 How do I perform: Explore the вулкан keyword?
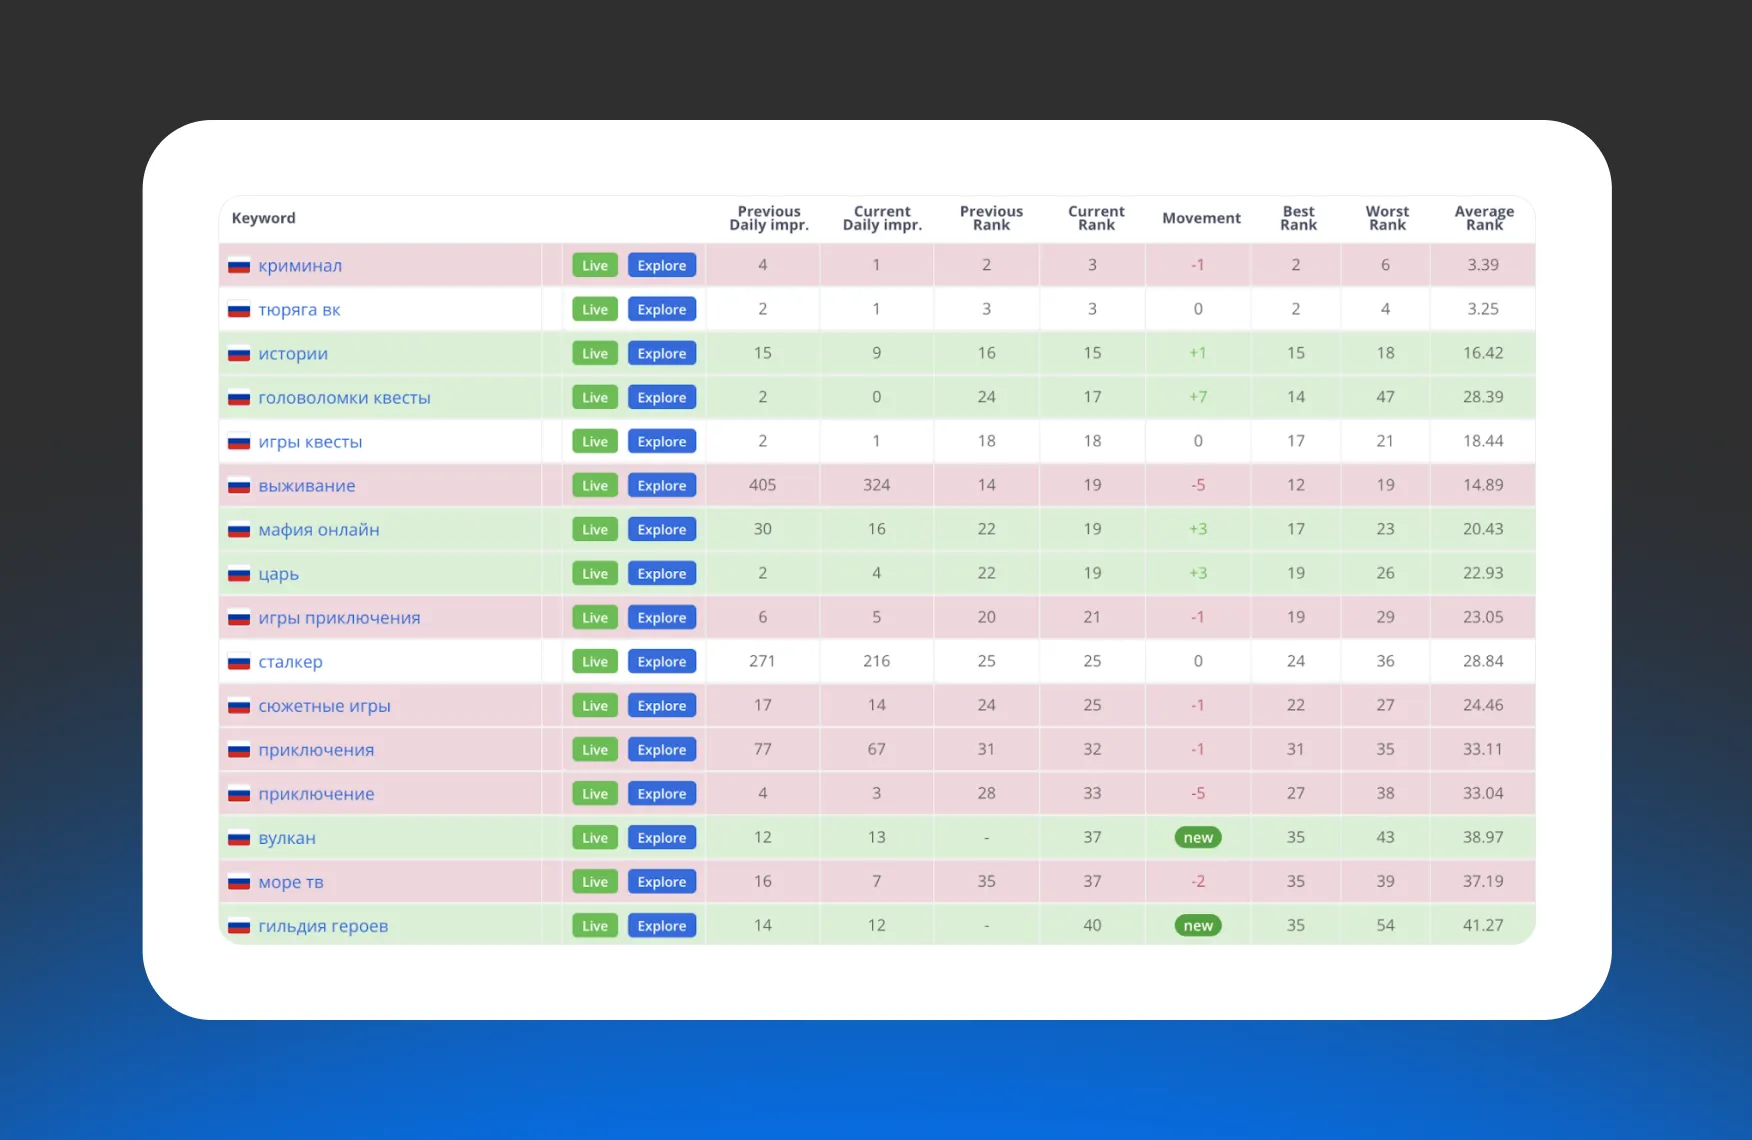[x=662, y=838]
